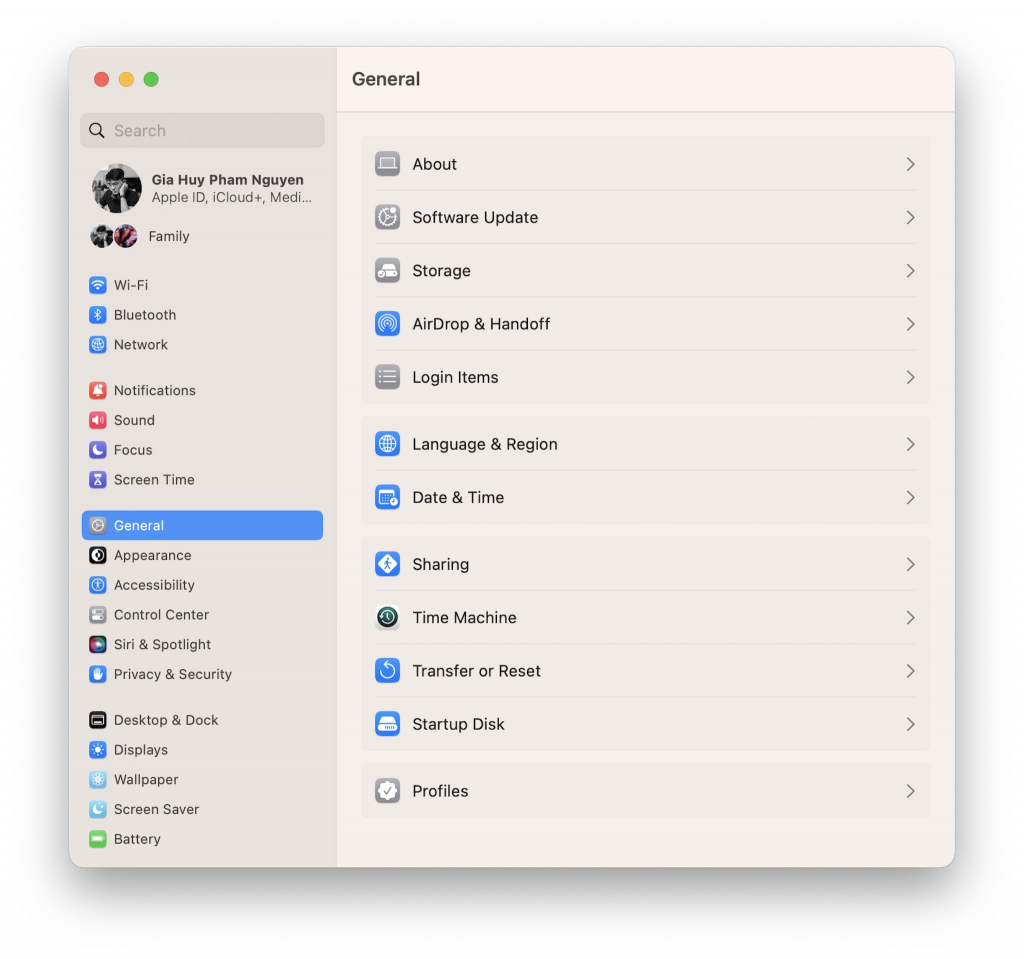Click the Software Update gear icon
The width and height of the screenshot is (1024, 959).
(387, 218)
